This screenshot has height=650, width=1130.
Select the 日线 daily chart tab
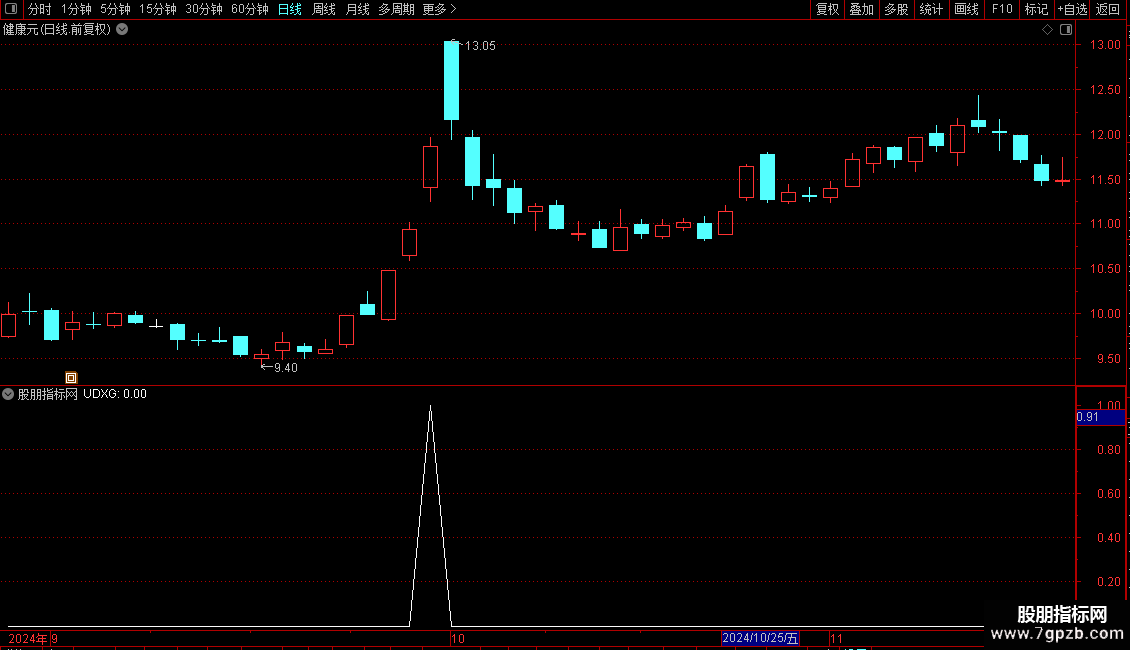click(x=290, y=9)
